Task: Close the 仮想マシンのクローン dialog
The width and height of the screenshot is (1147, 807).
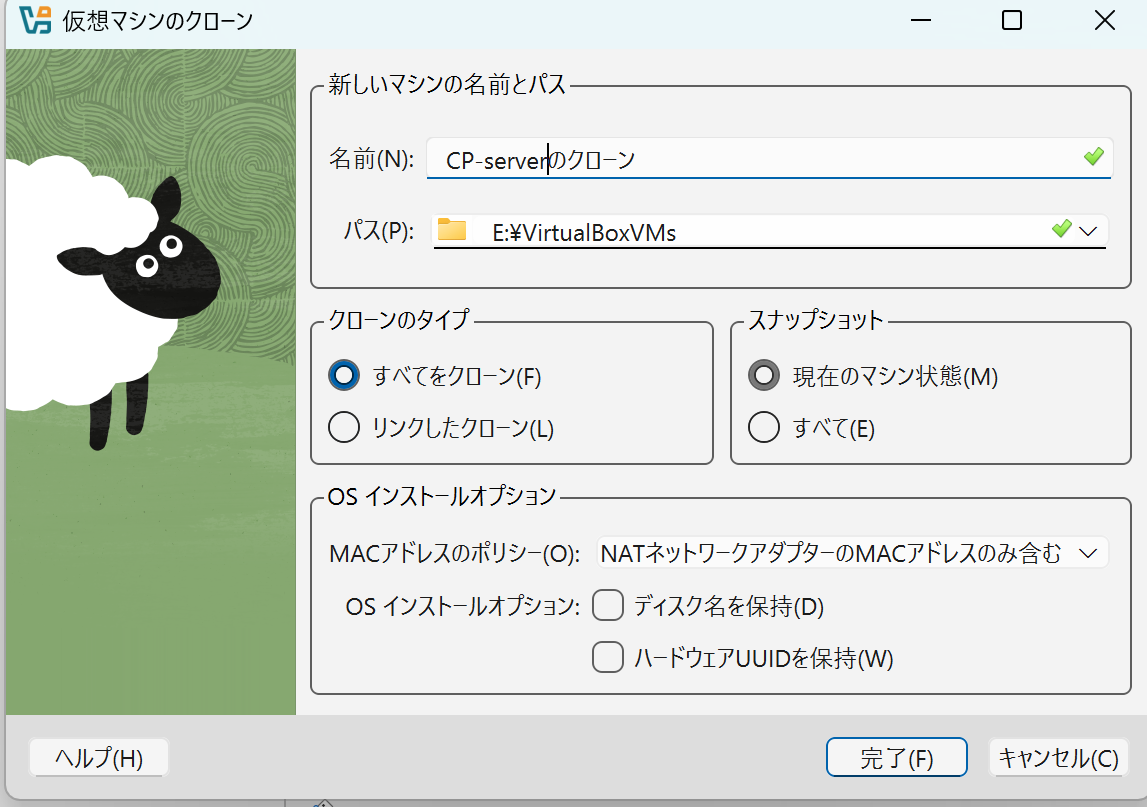Action: pos(1103,20)
